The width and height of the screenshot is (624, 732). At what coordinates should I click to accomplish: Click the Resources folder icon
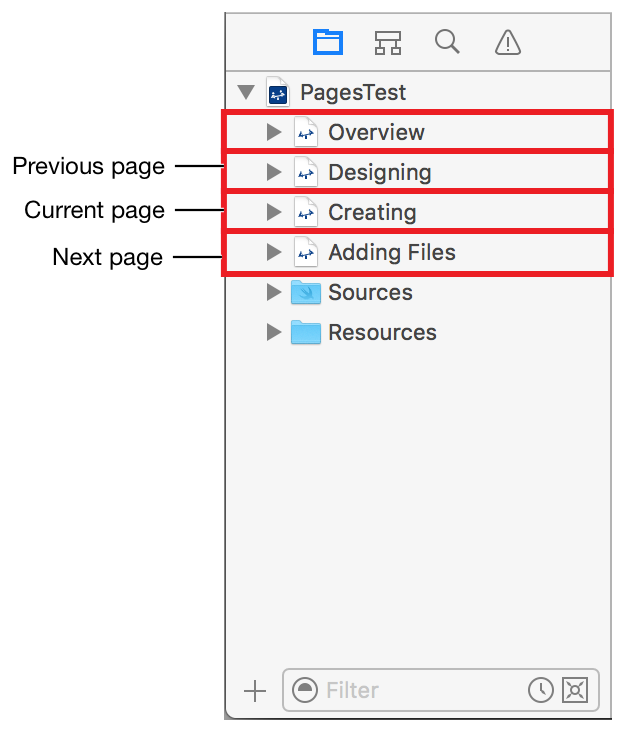tap(305, 332)
